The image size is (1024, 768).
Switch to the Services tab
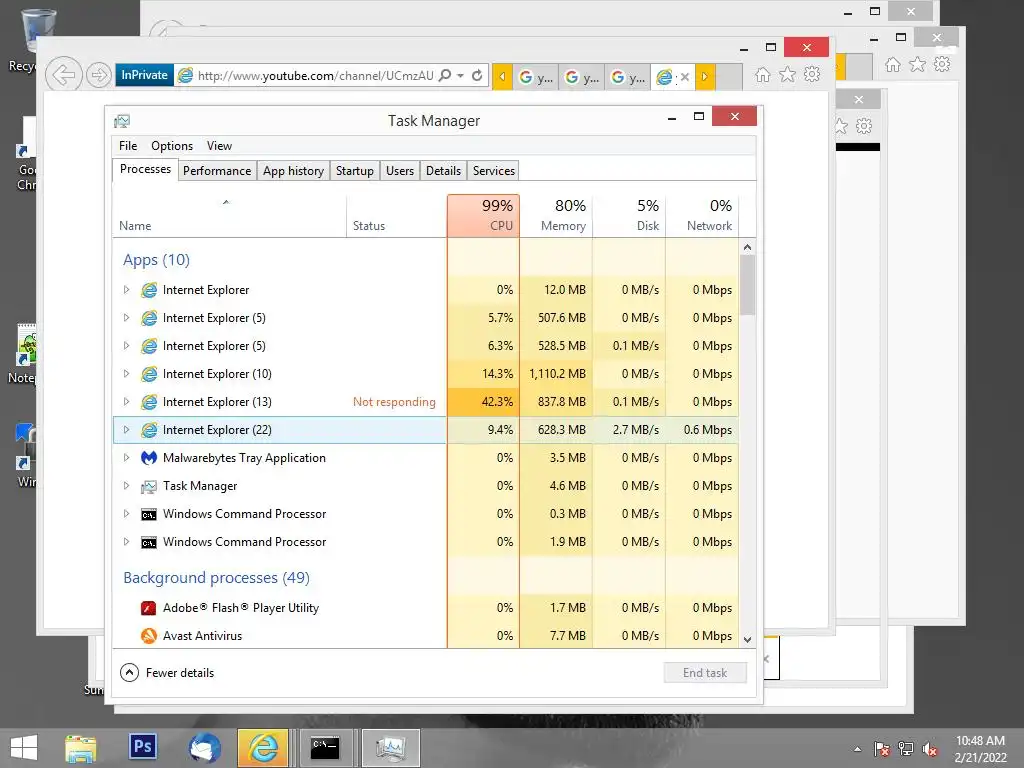pos(494,170)
